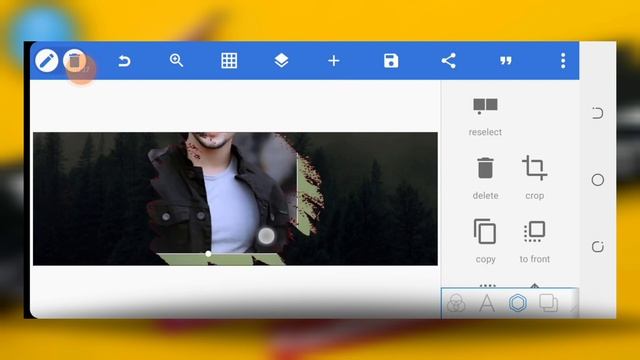Open the overlapping squares tab
The image size is (640, 360).
pyautogui.click(x=548, y=303)
